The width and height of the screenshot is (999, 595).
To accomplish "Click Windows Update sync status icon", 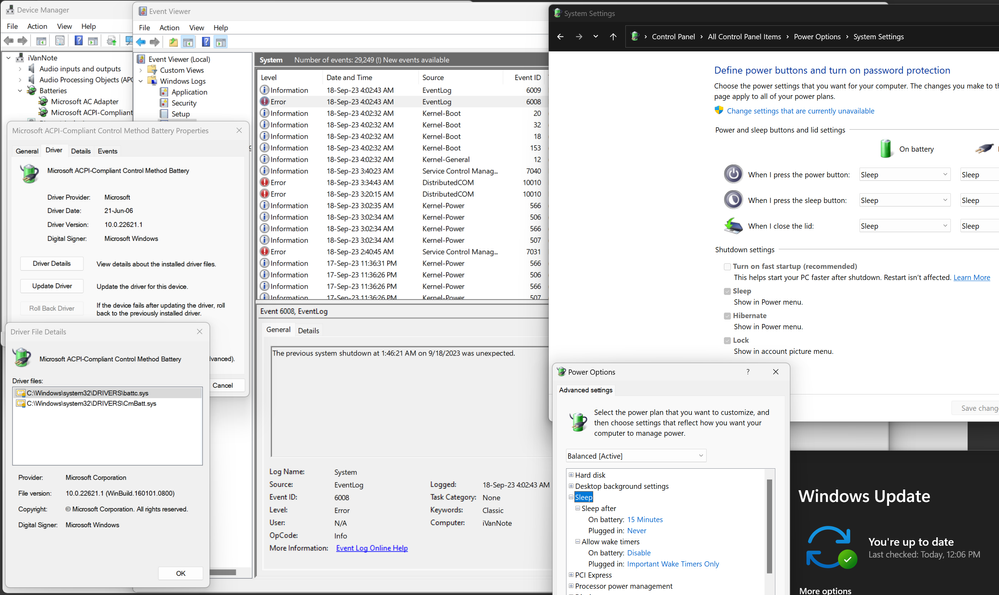I will point(830,547).
